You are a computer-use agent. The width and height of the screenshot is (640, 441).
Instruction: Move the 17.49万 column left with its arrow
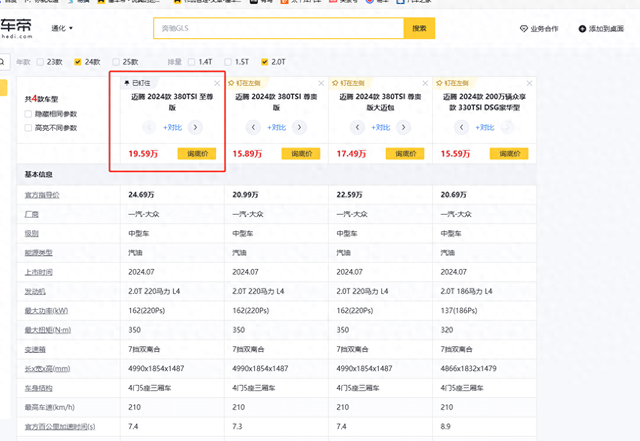pyautogui.click(x=357, y=127)
